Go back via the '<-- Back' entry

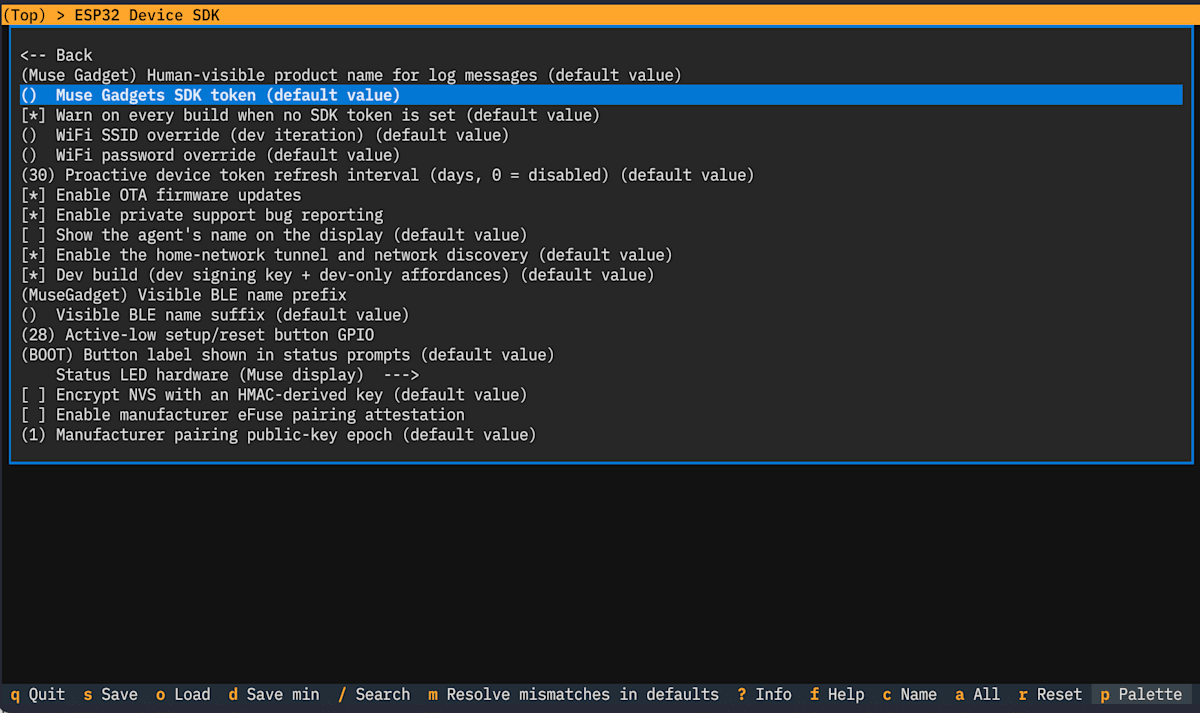pyautogui.click(x=56, y=55)
